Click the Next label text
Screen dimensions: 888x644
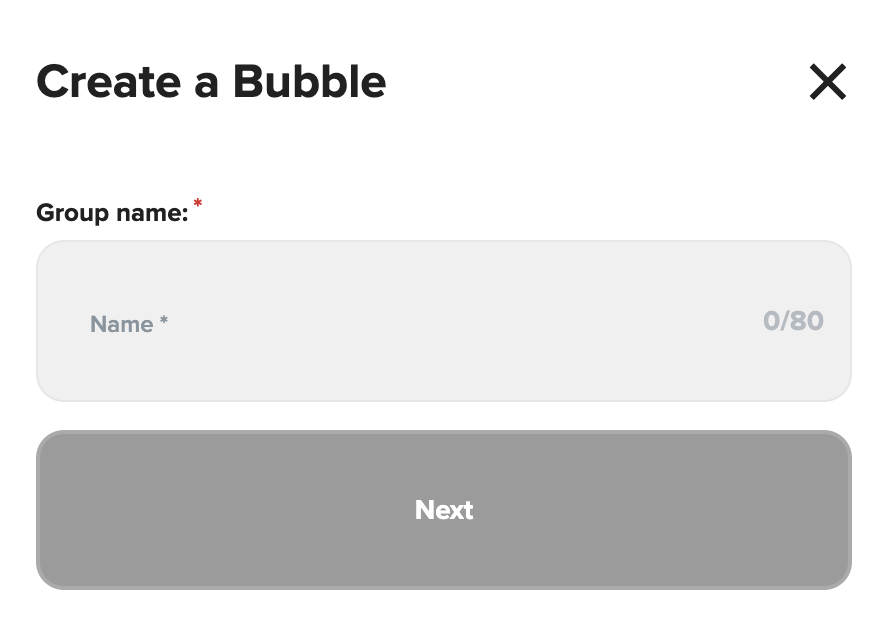point(444,510)
